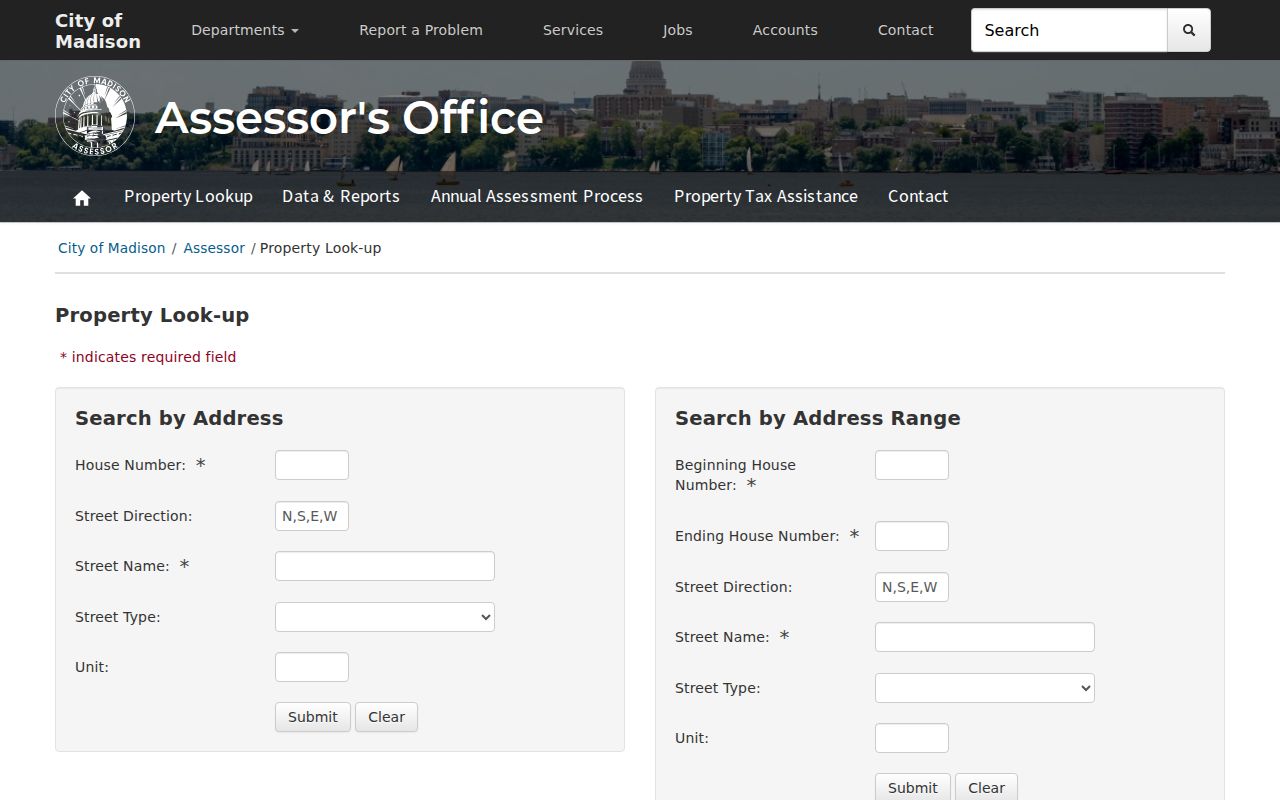Open Contact in Assessor section navigation
This screenshot has height=800, width=1280.
tap(918, 196)
